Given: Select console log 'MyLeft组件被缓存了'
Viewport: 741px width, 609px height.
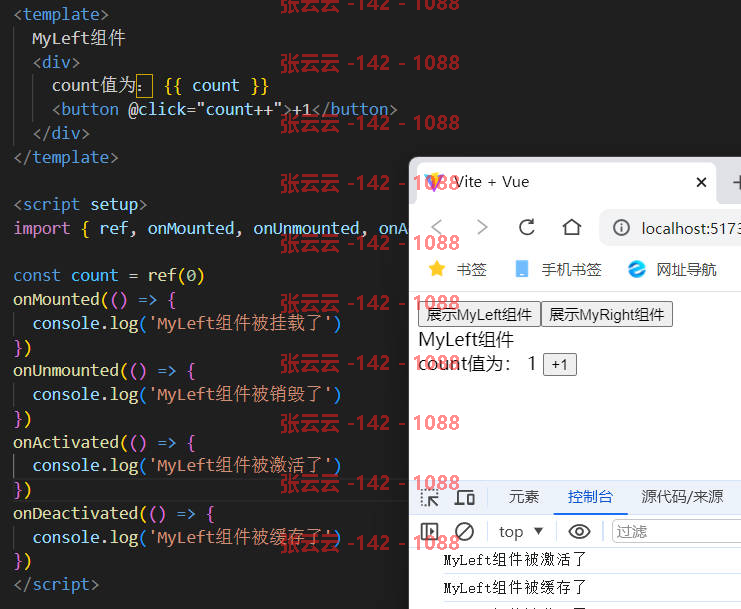Looking at the screenshot, I should pyautogui.click(x=515, y=588).
